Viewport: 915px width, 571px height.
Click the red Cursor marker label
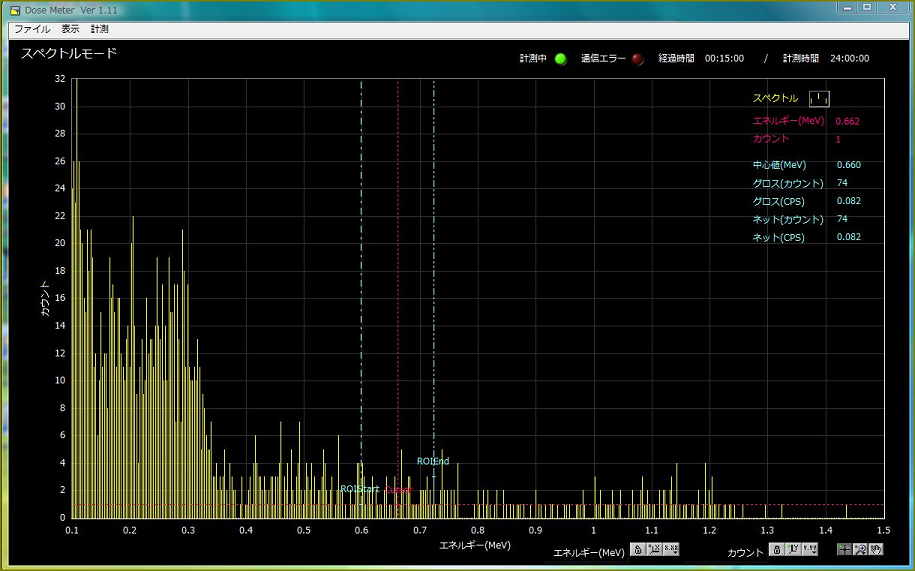click(x=398, y=490)
